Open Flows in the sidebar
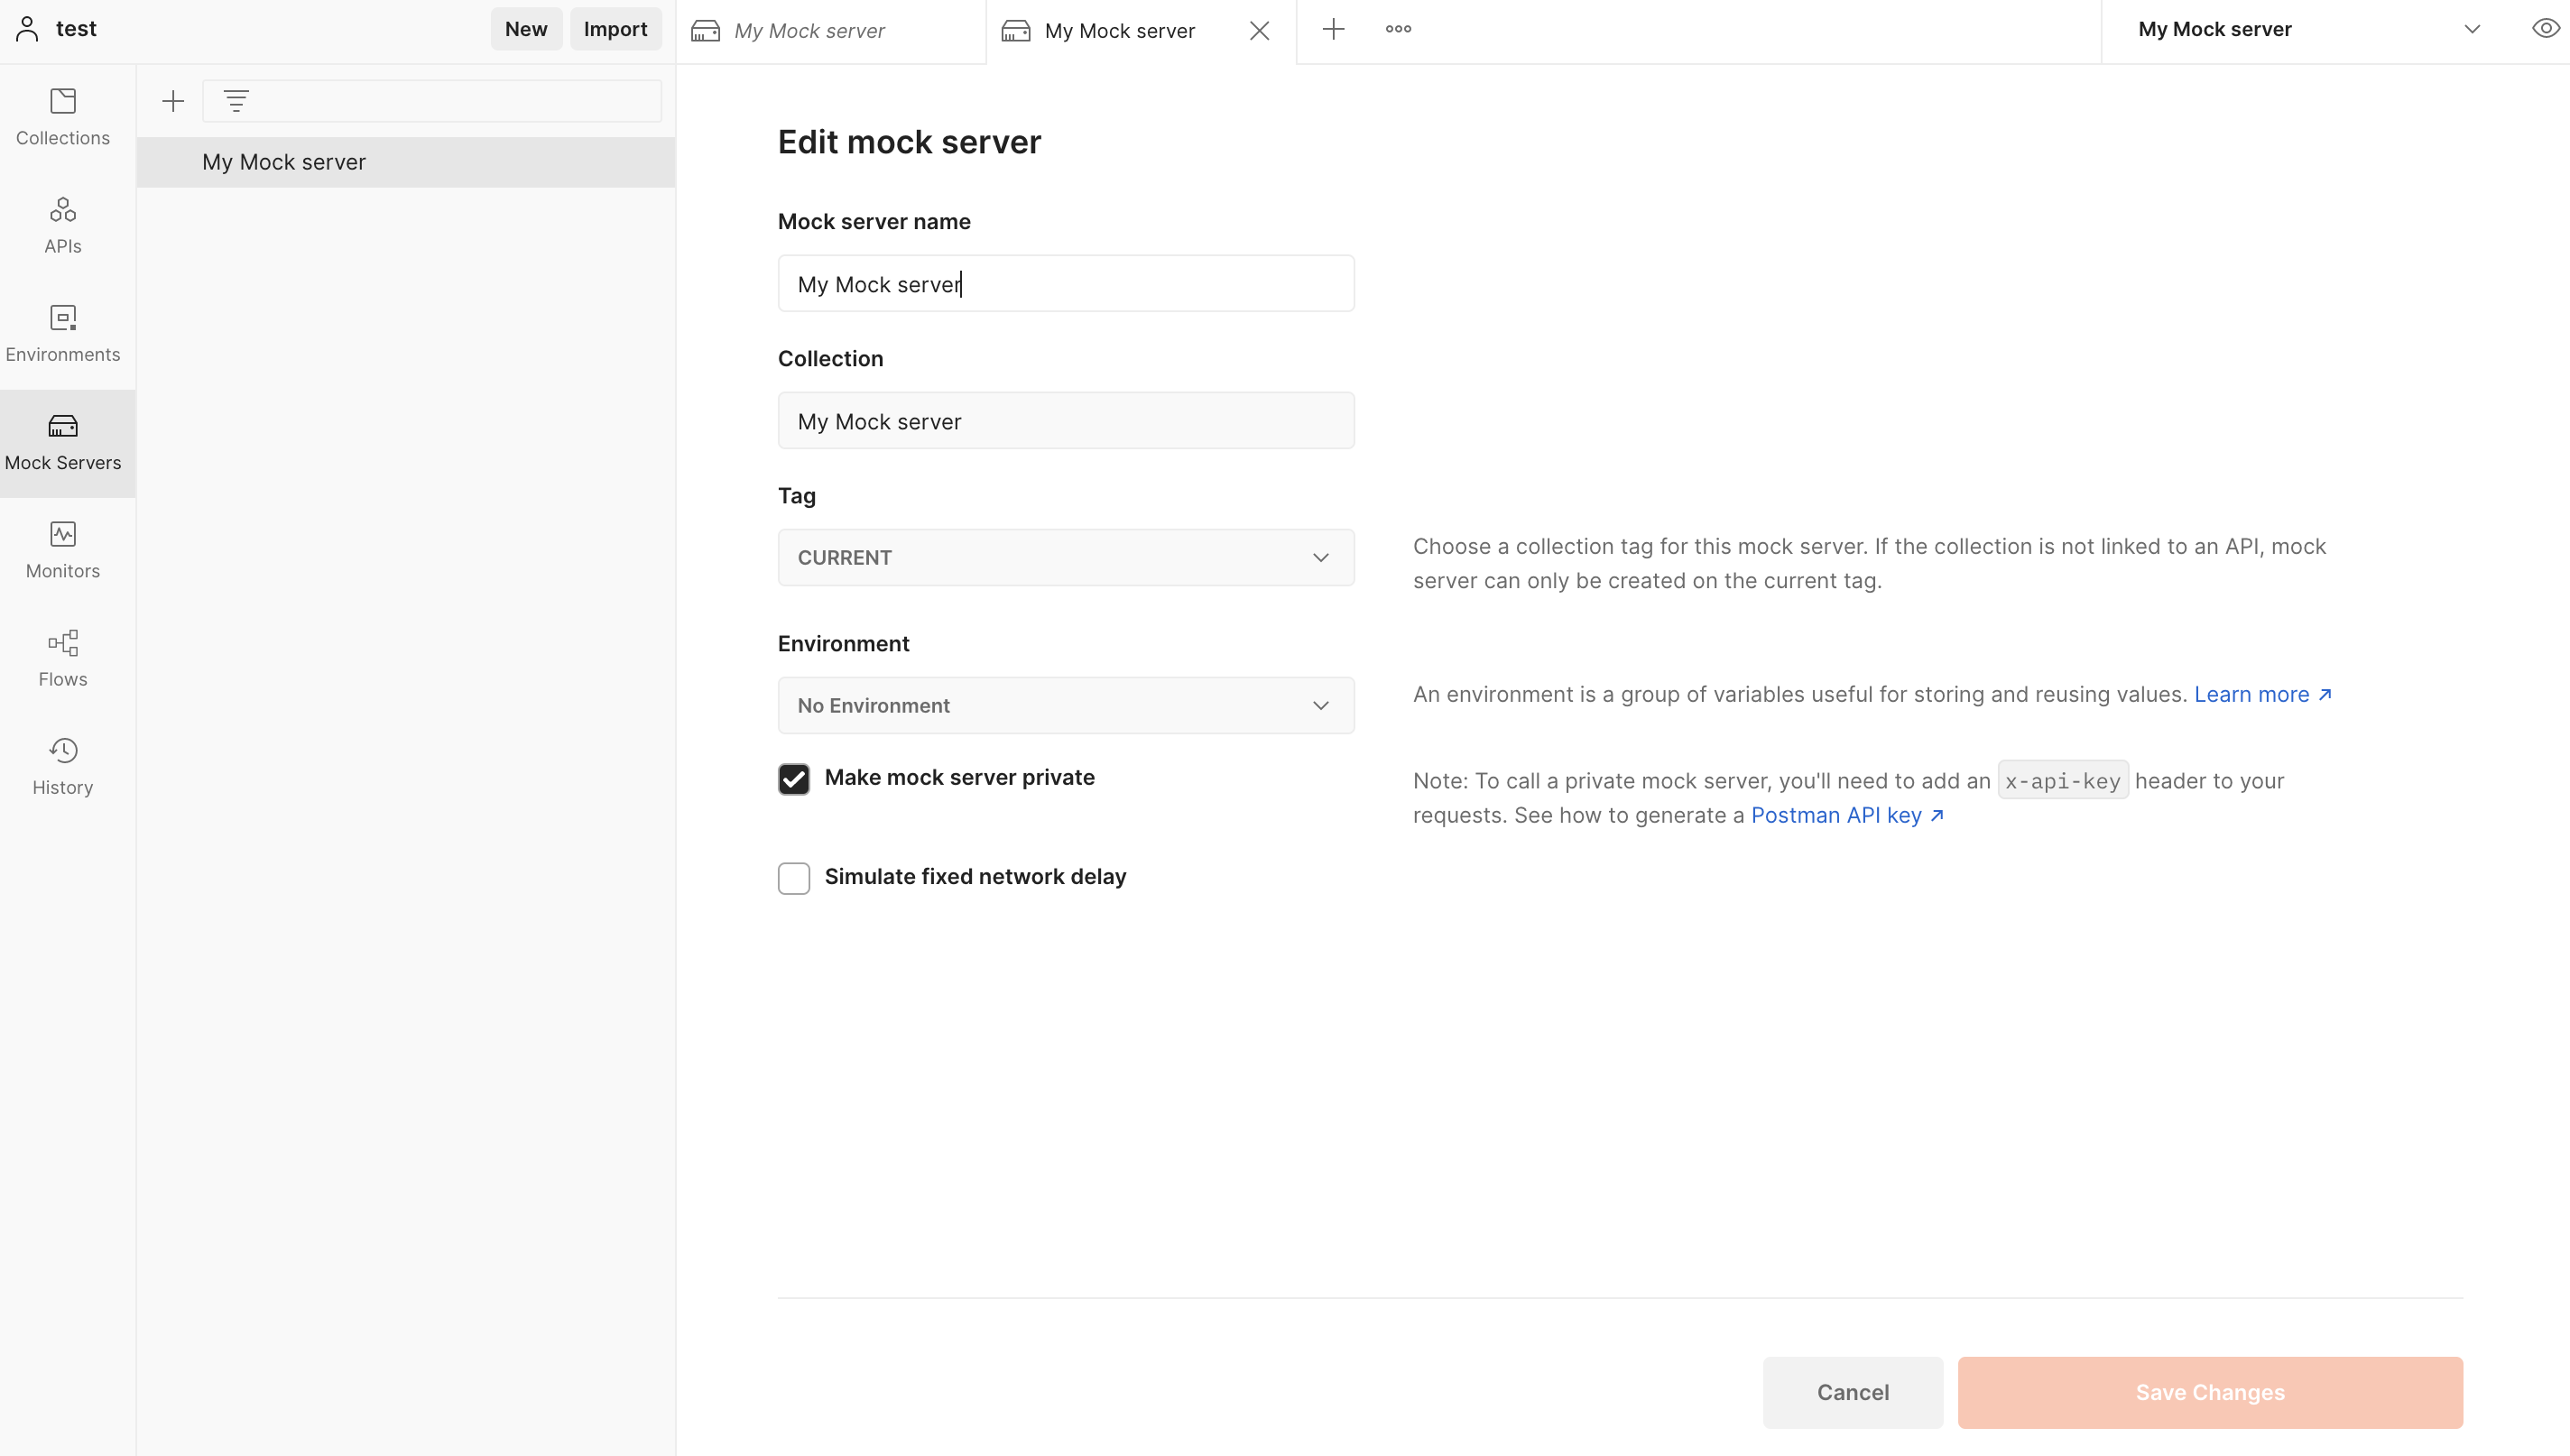Screen dimensions: 2570x1456 tap(63, 658)
